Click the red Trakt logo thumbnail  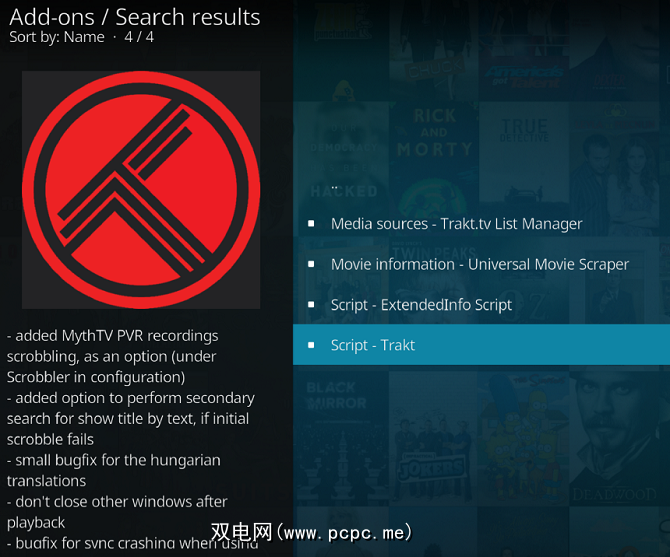pos(141,190)
